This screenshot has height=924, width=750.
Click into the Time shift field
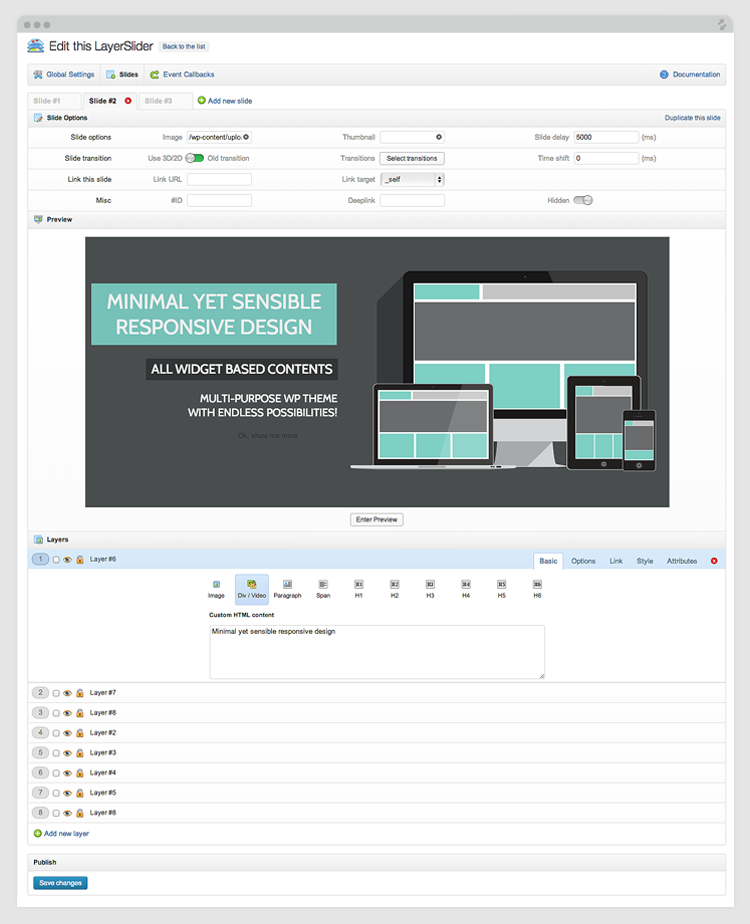(606, 159)
